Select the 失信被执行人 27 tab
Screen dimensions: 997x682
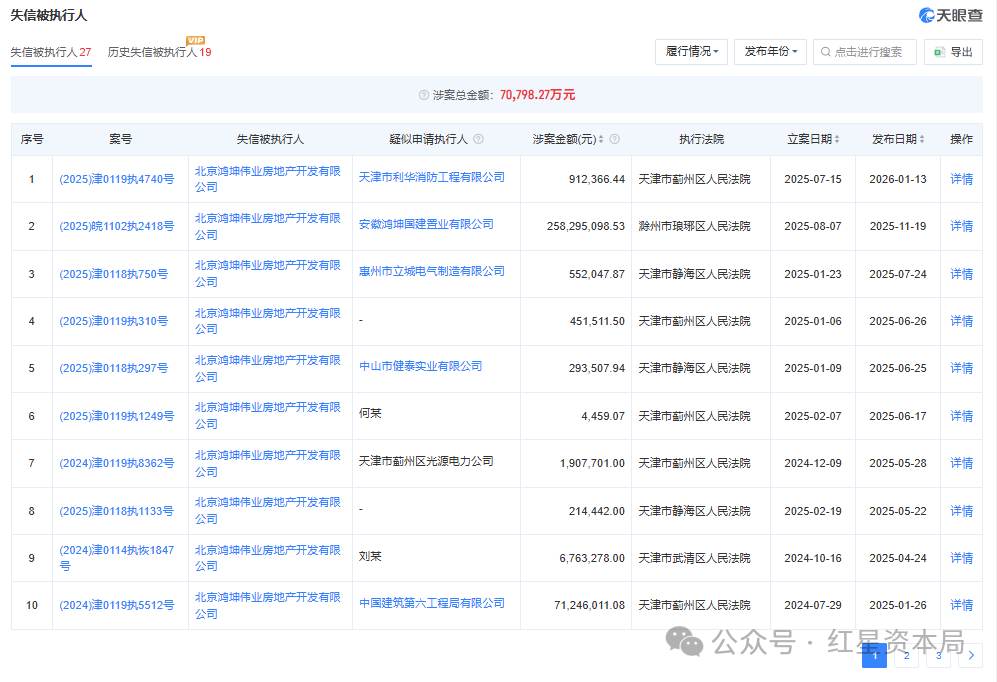pos(51,52)
